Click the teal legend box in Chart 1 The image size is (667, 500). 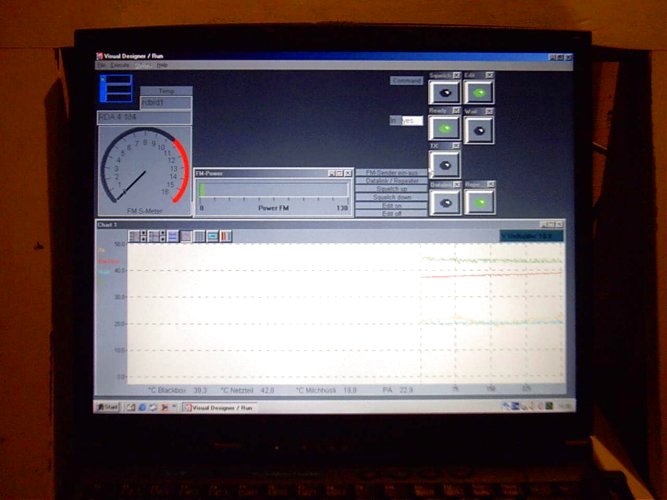(x=531, y=236)
